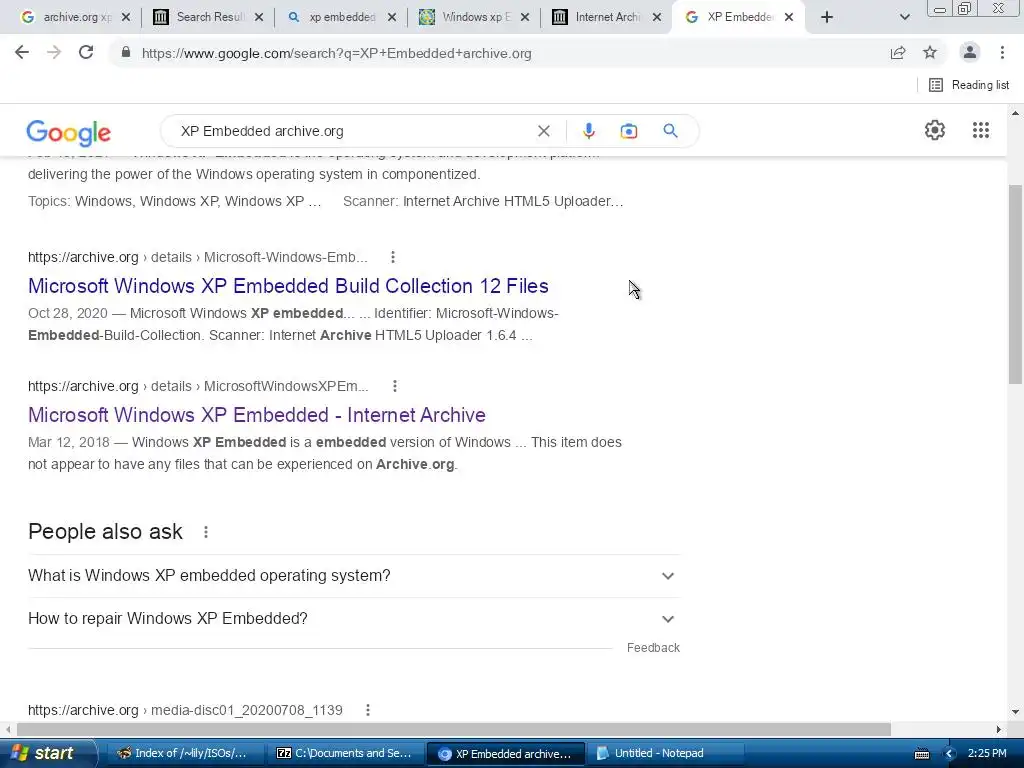Image resolution: width=1024 pixels, height=768 pixels.
Task: Share this page icon
Action: tap(898, 53)
